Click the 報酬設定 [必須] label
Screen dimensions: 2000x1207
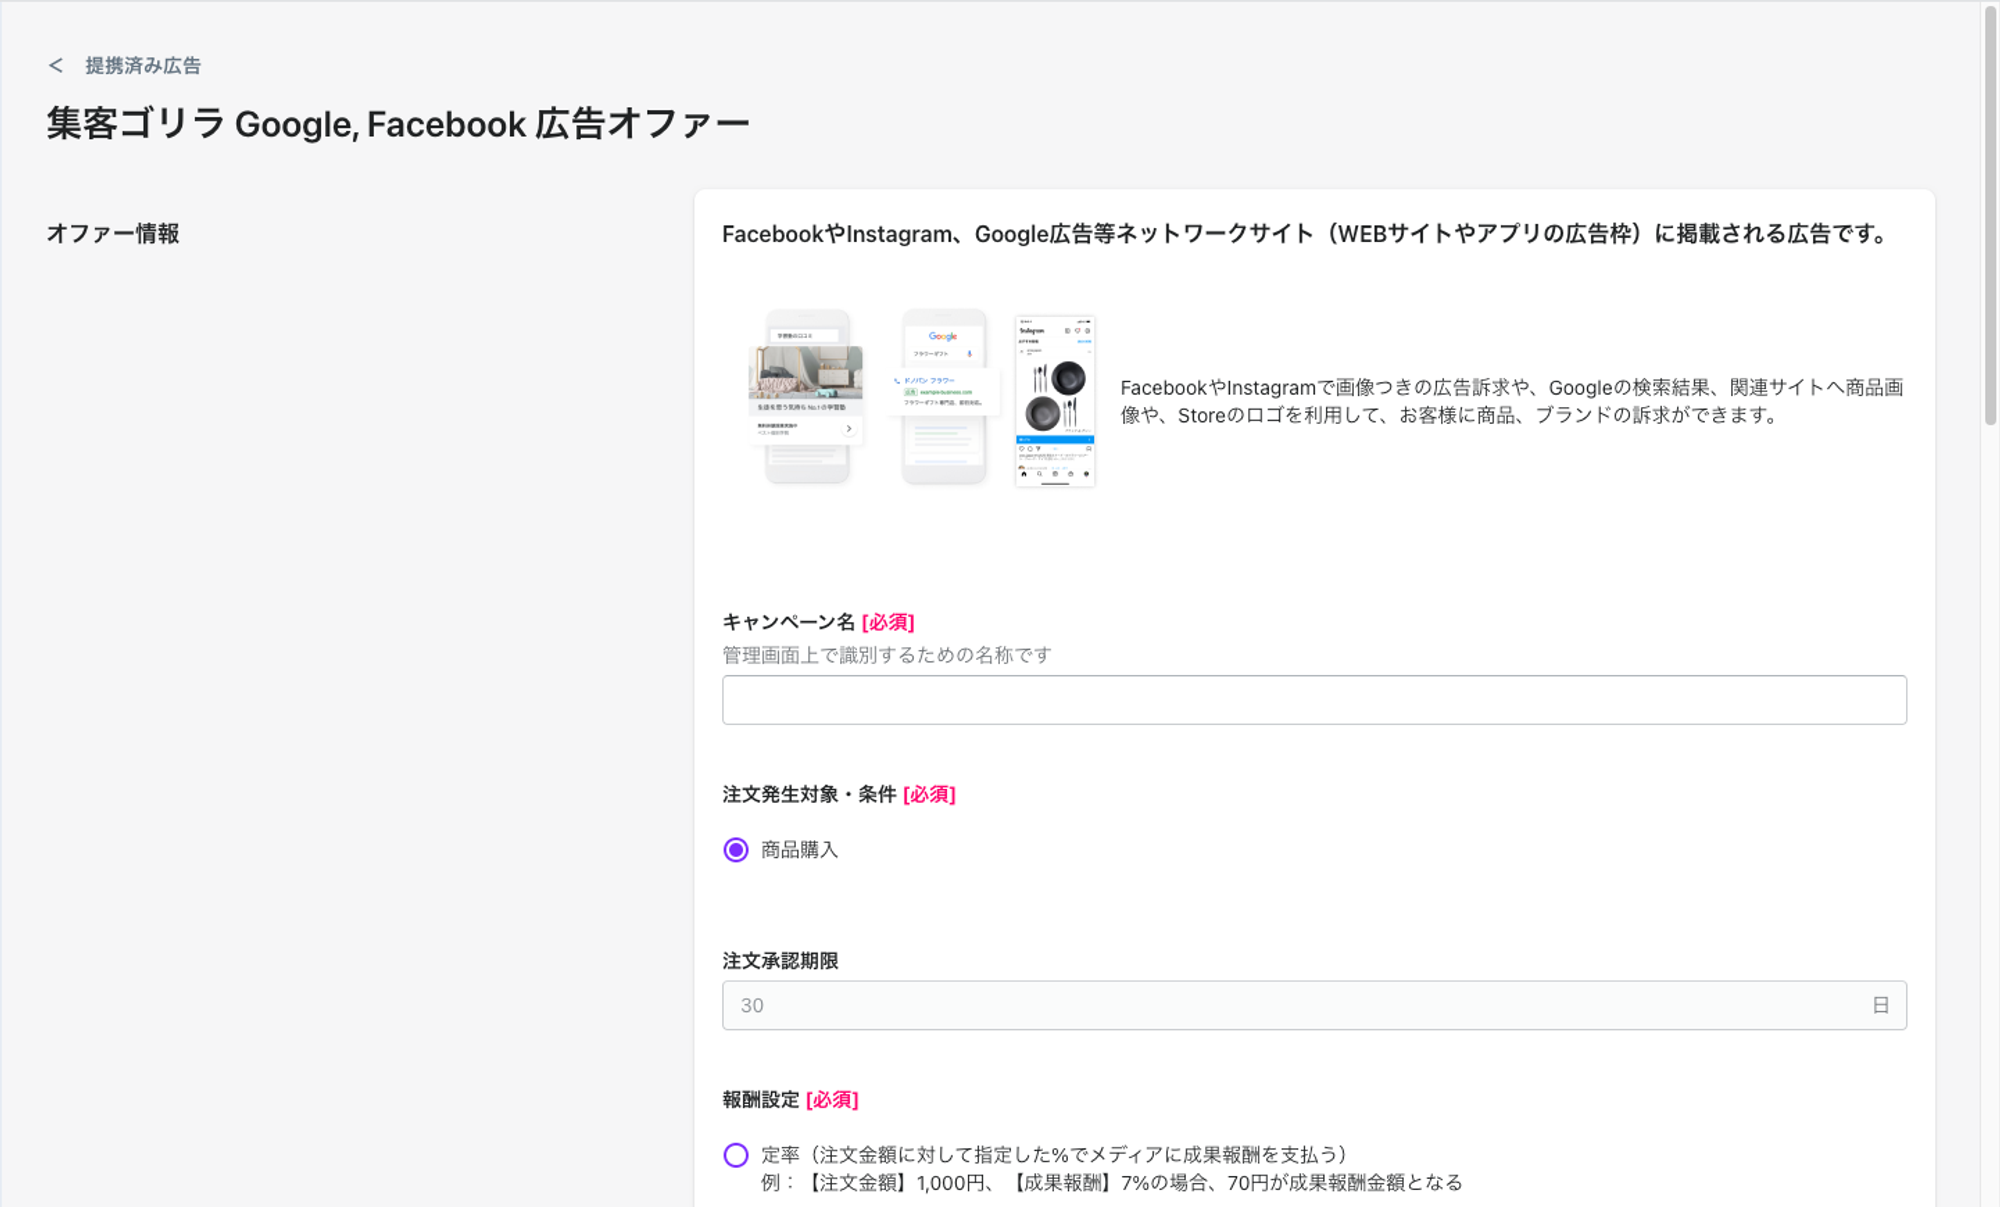[x=790, y=1099]
